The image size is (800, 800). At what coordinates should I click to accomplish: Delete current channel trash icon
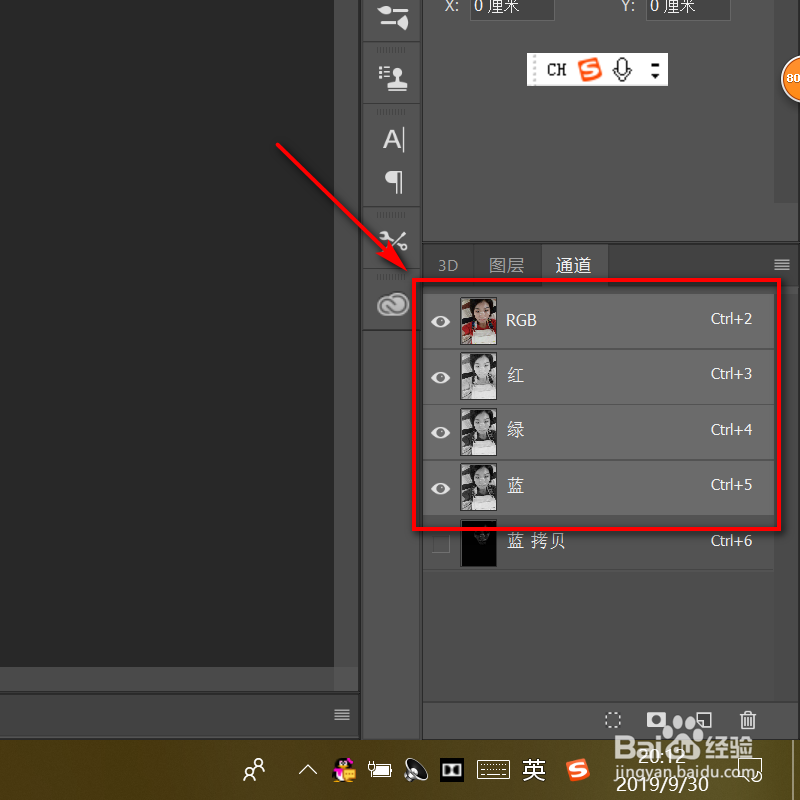tap(747, 720)
